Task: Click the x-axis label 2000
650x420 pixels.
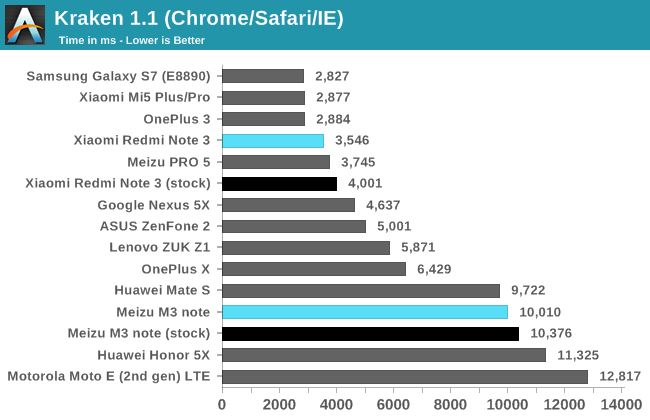Action: [279, 405]
